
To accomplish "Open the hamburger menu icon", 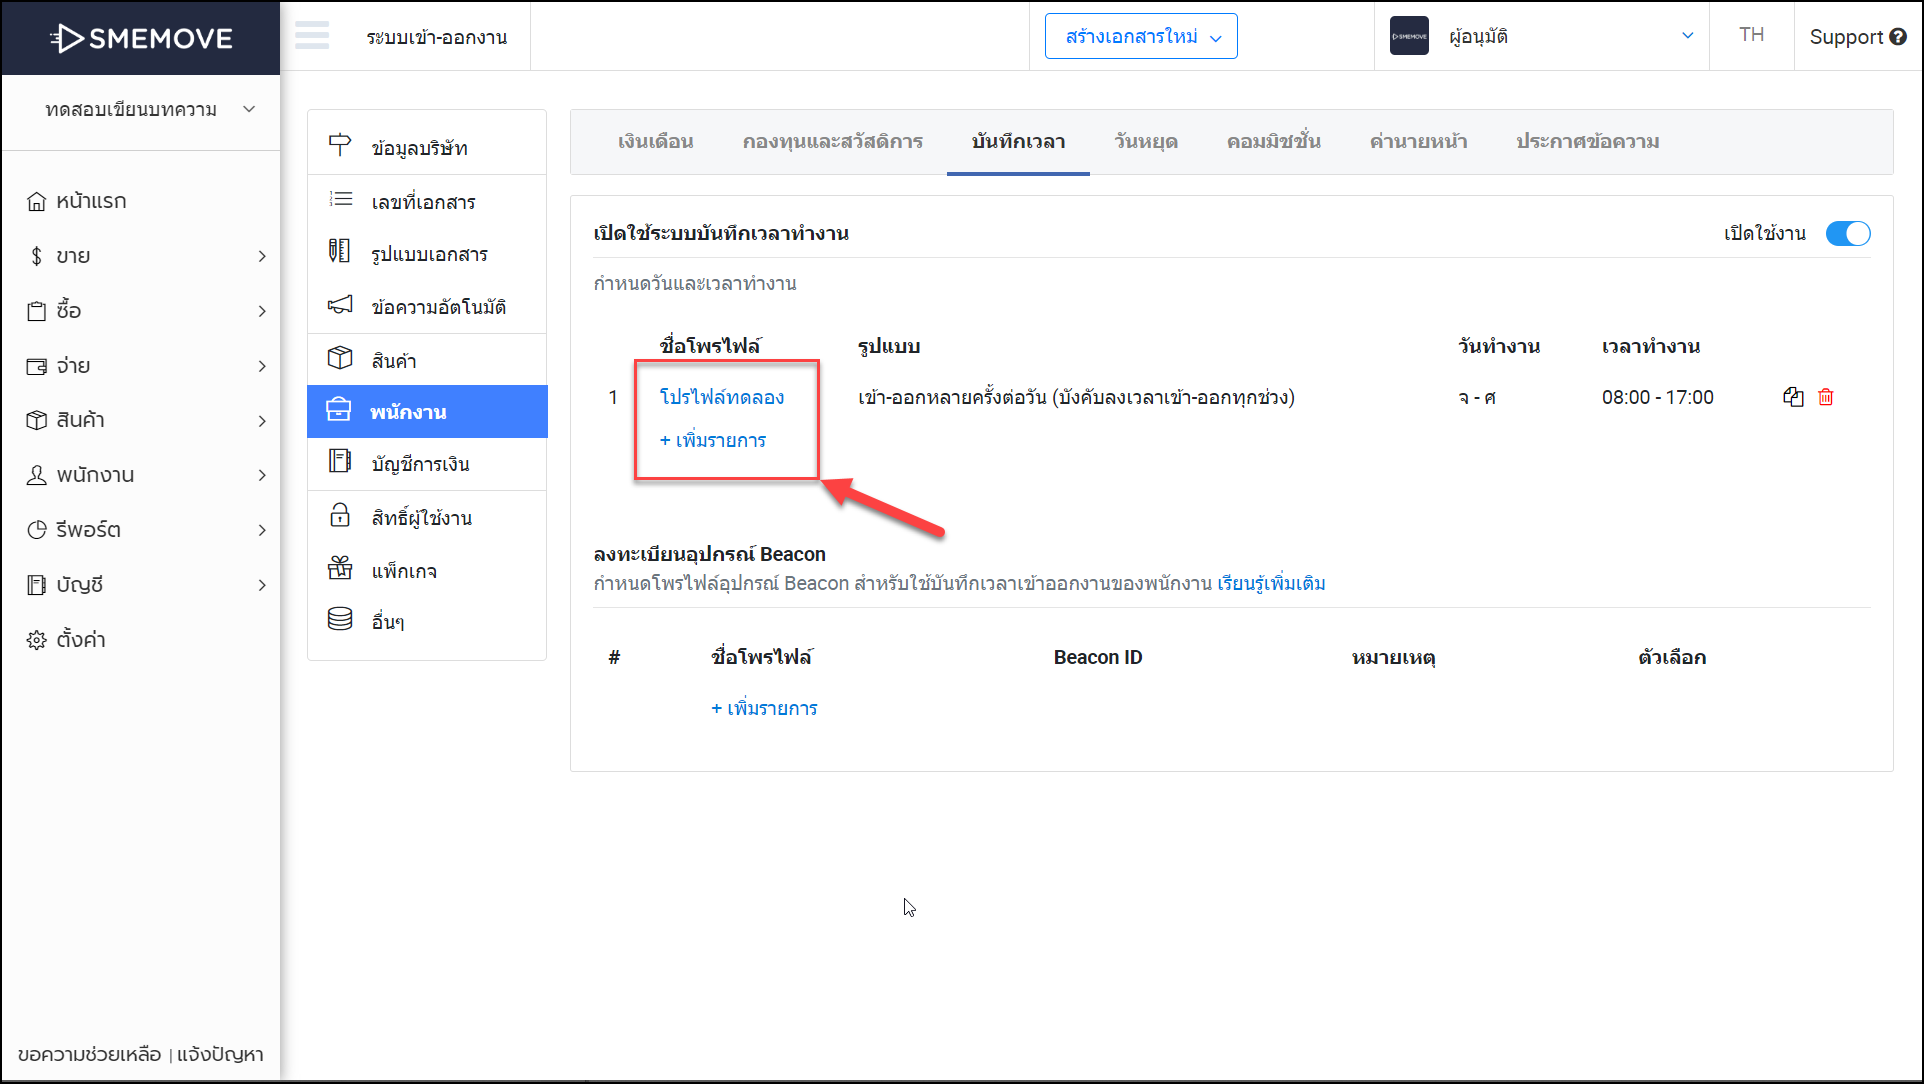I will point(312,36).
